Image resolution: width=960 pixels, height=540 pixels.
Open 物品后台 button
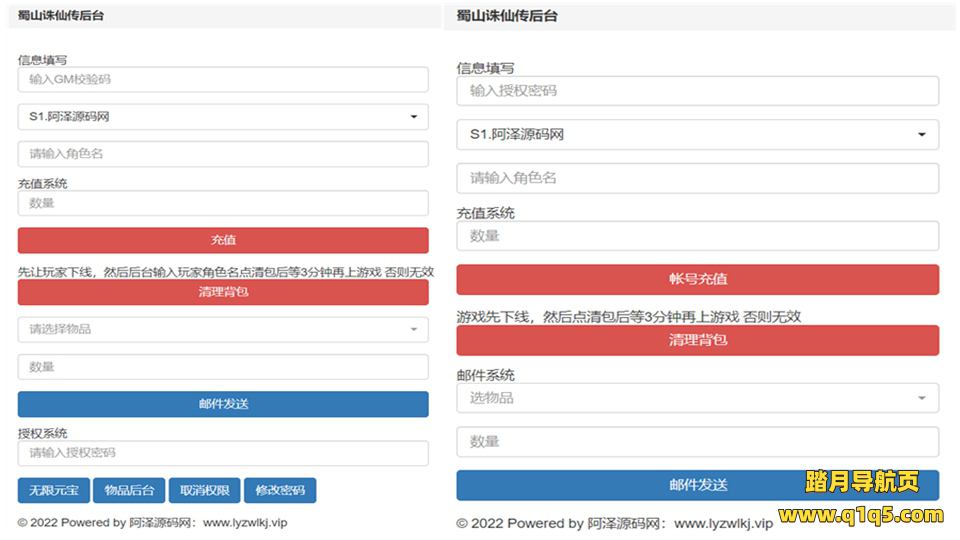(129, 490)
